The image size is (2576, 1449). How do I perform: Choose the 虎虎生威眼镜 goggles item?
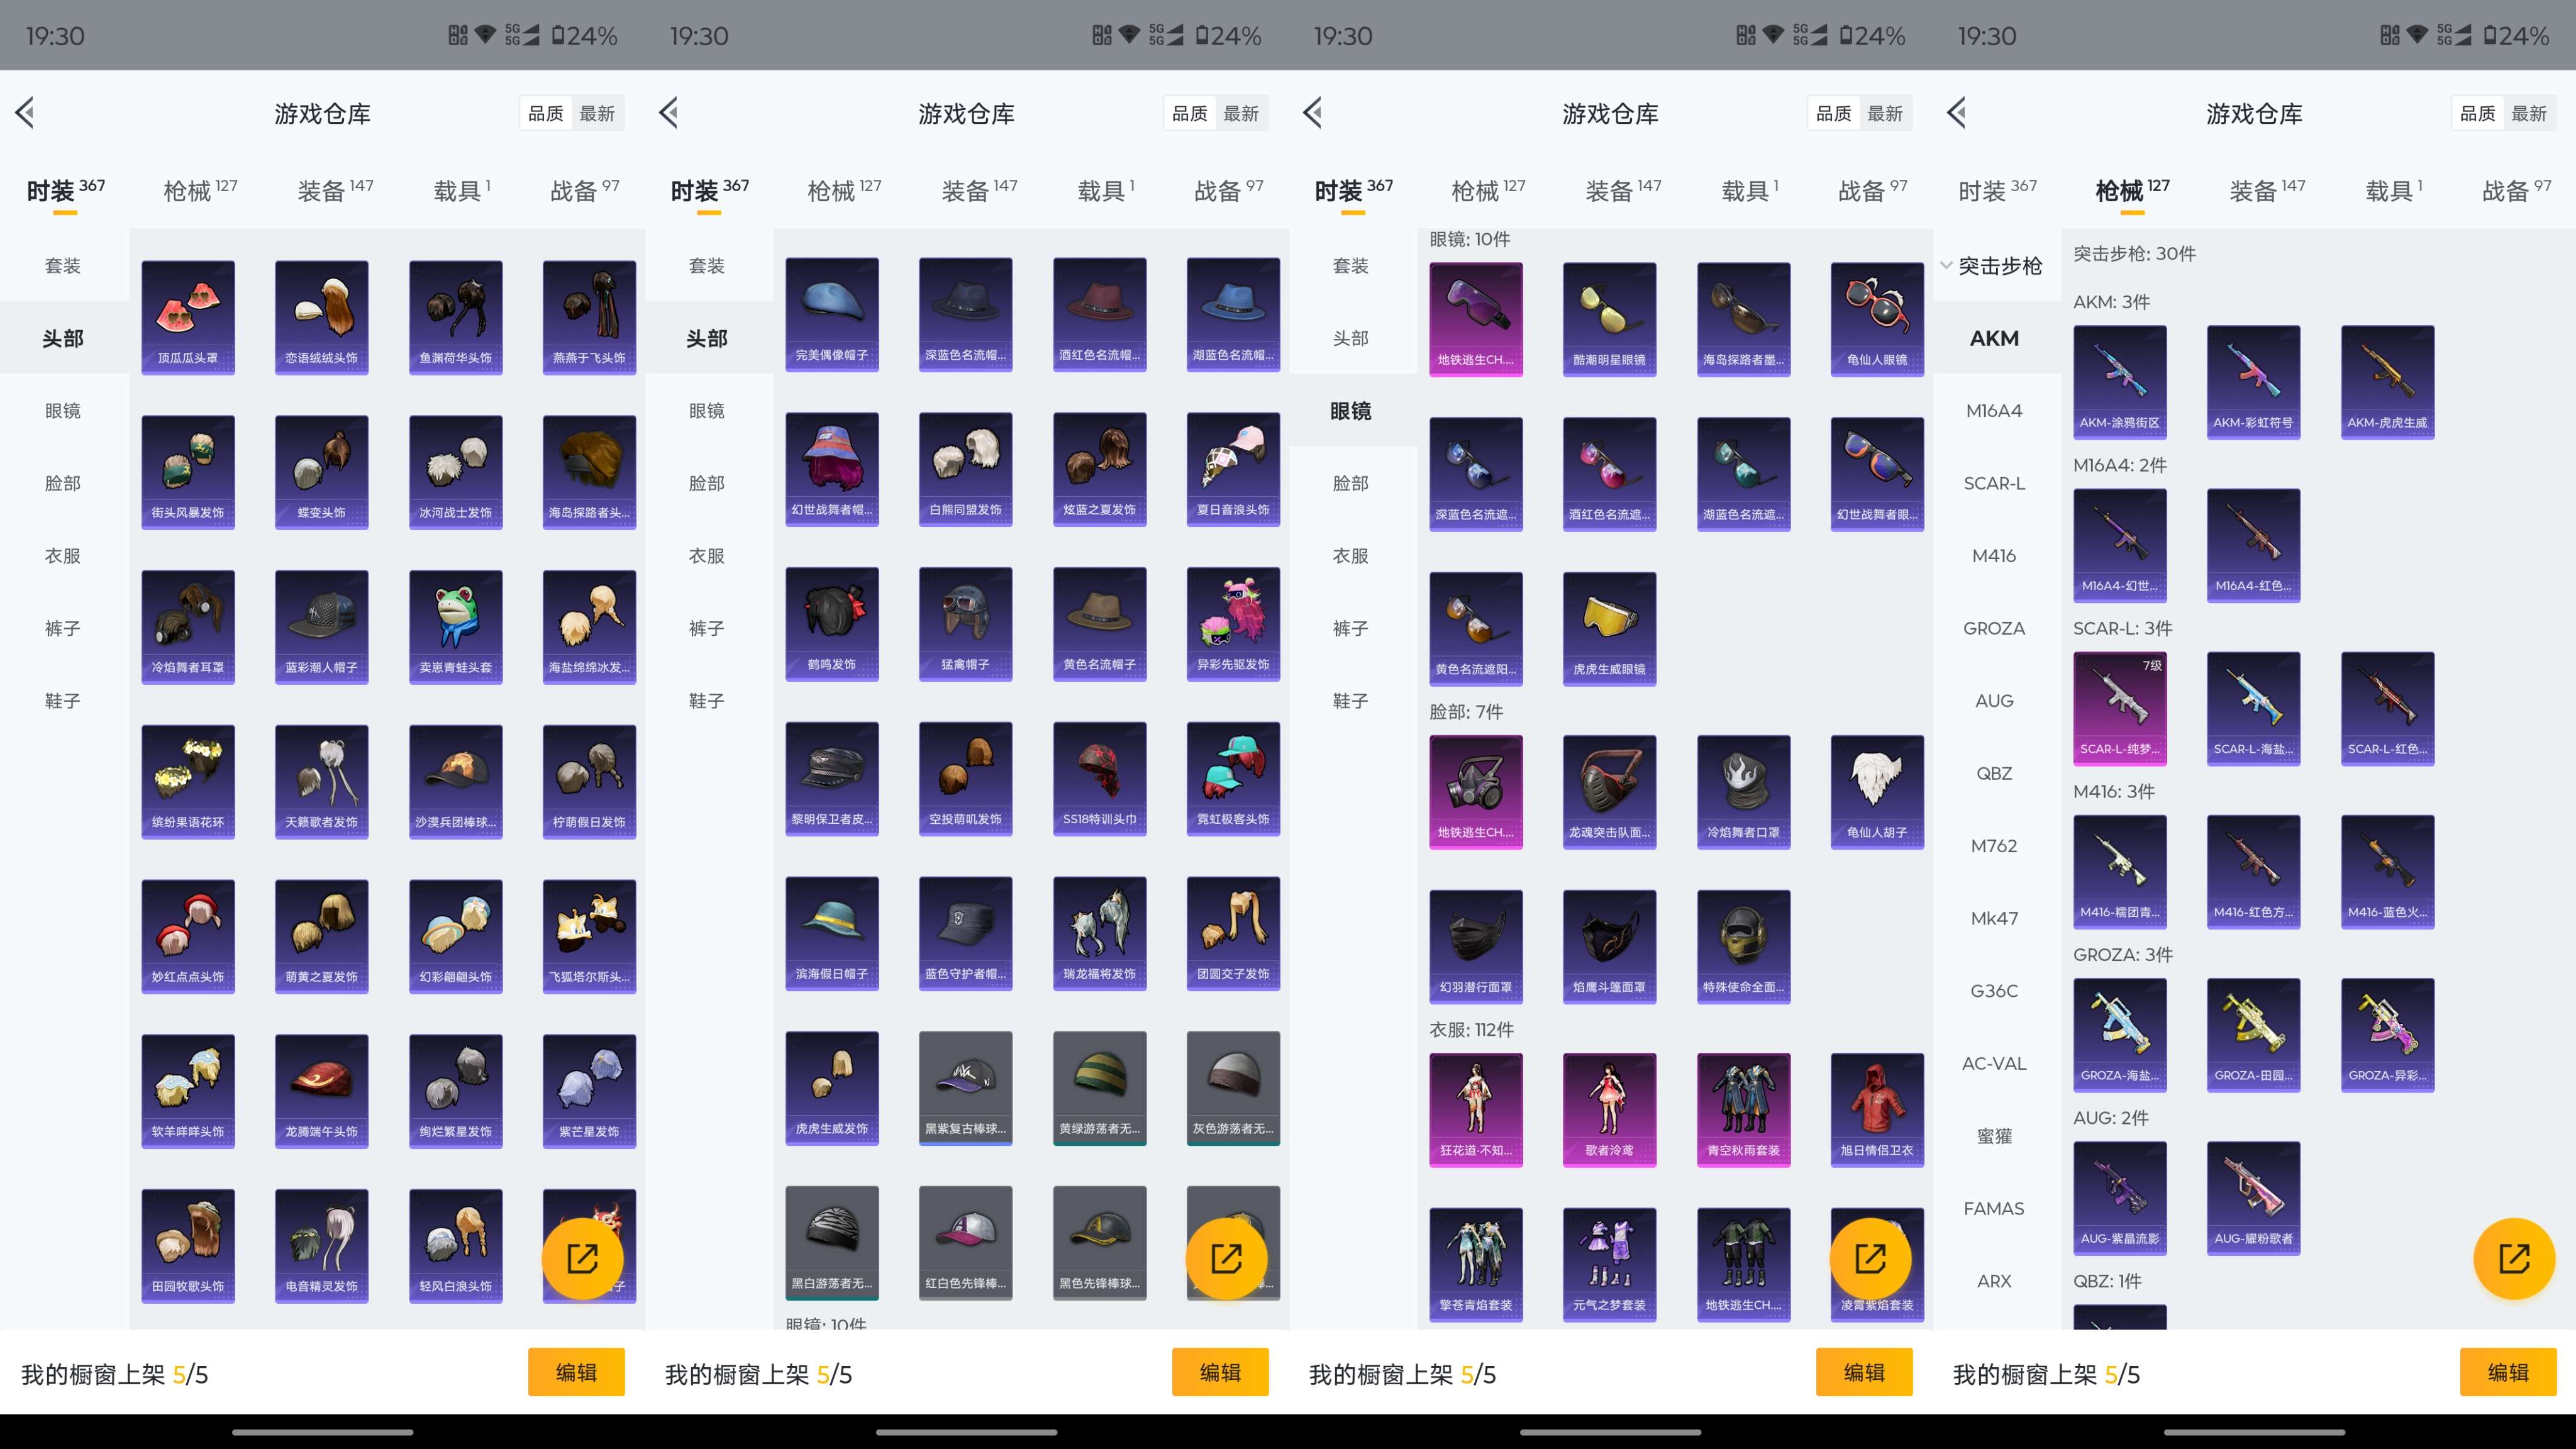point(1610,629)
